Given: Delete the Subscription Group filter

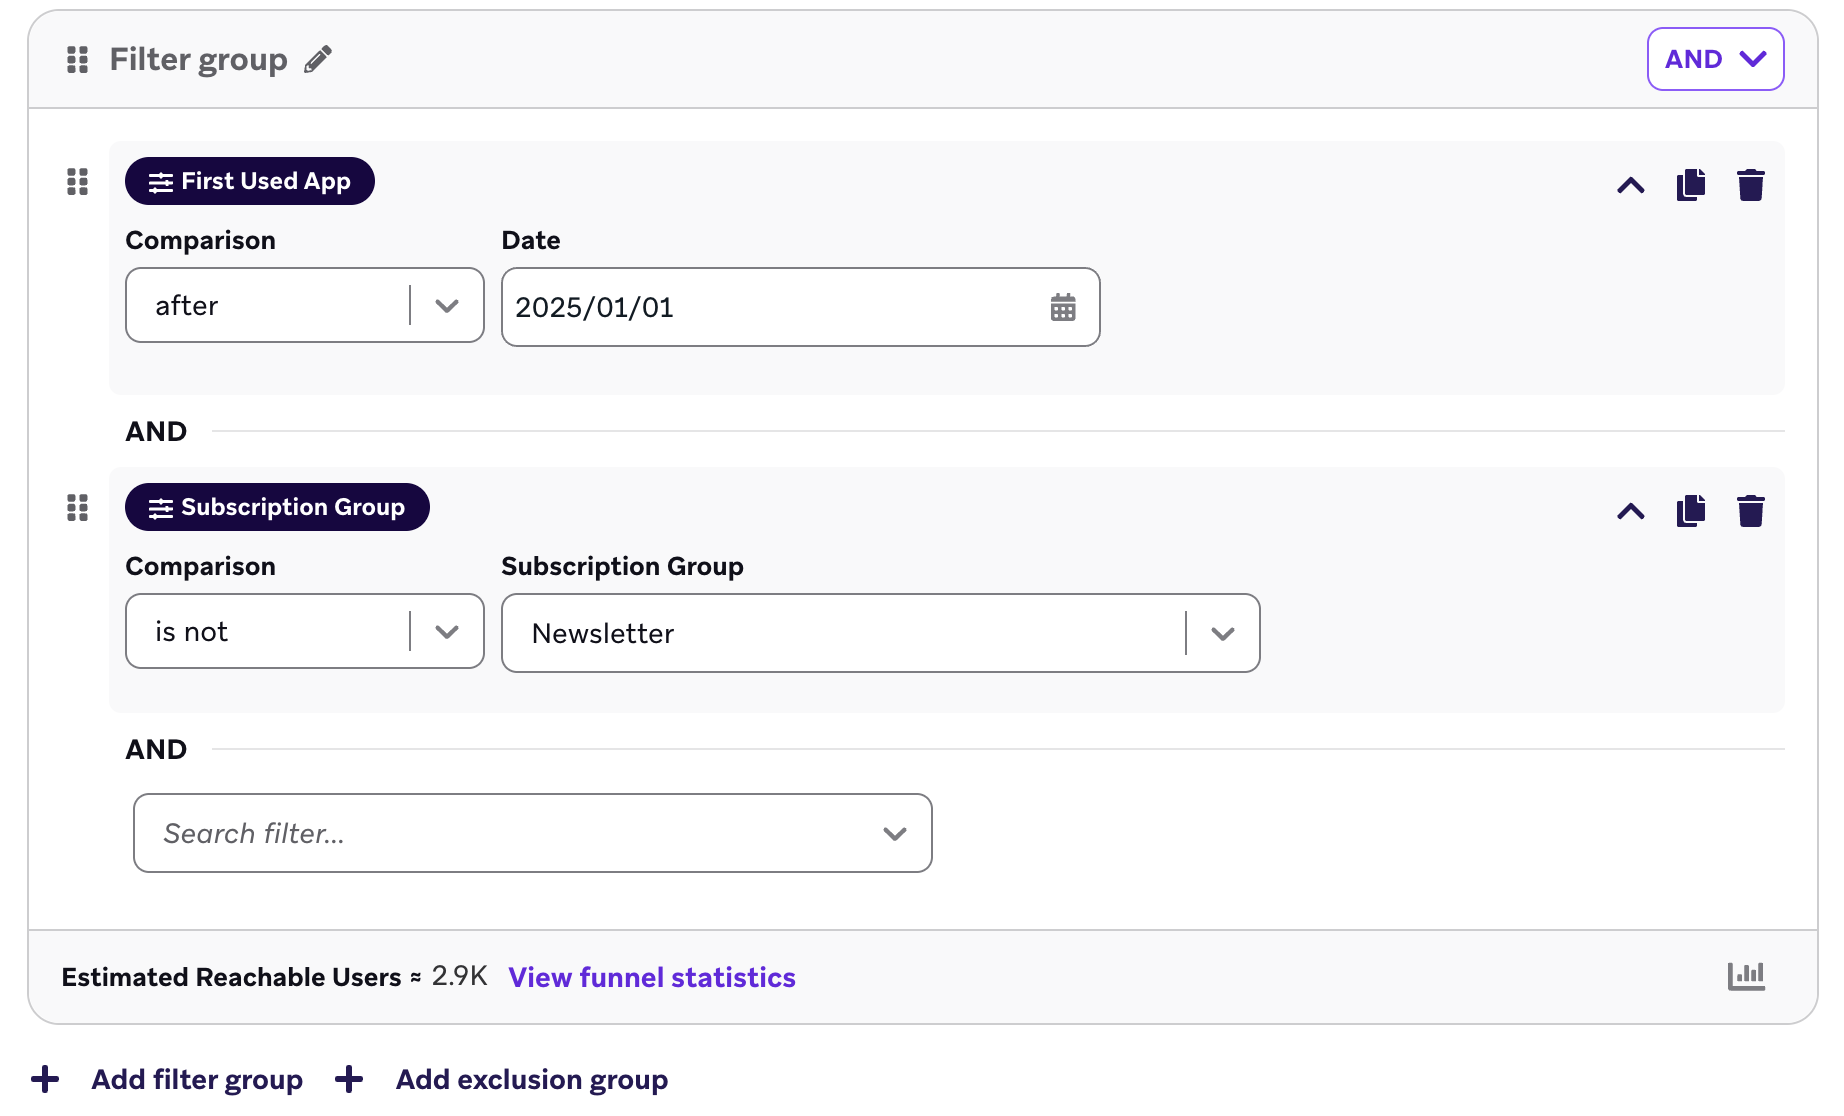Looking at the screenshot, I should (x=1750, y=511).
